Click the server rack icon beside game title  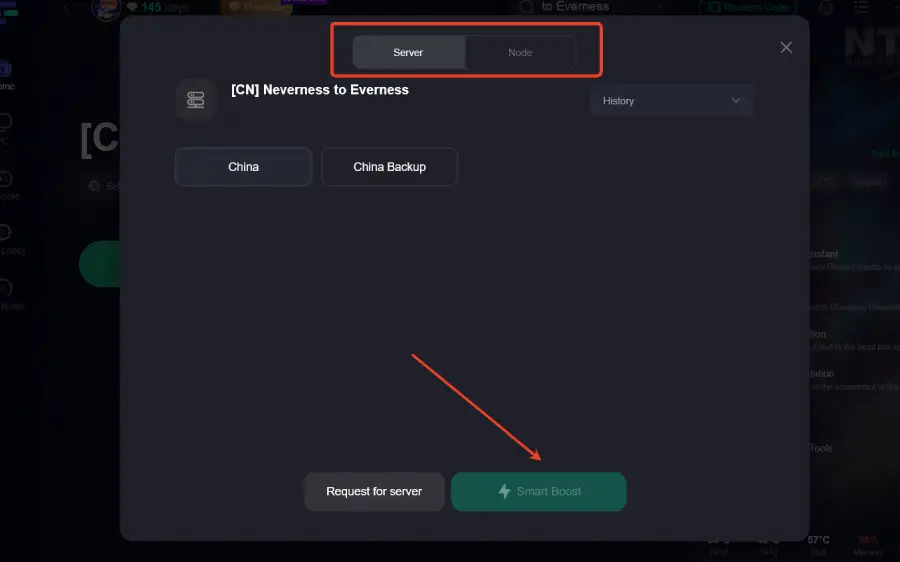coord(196,100)
